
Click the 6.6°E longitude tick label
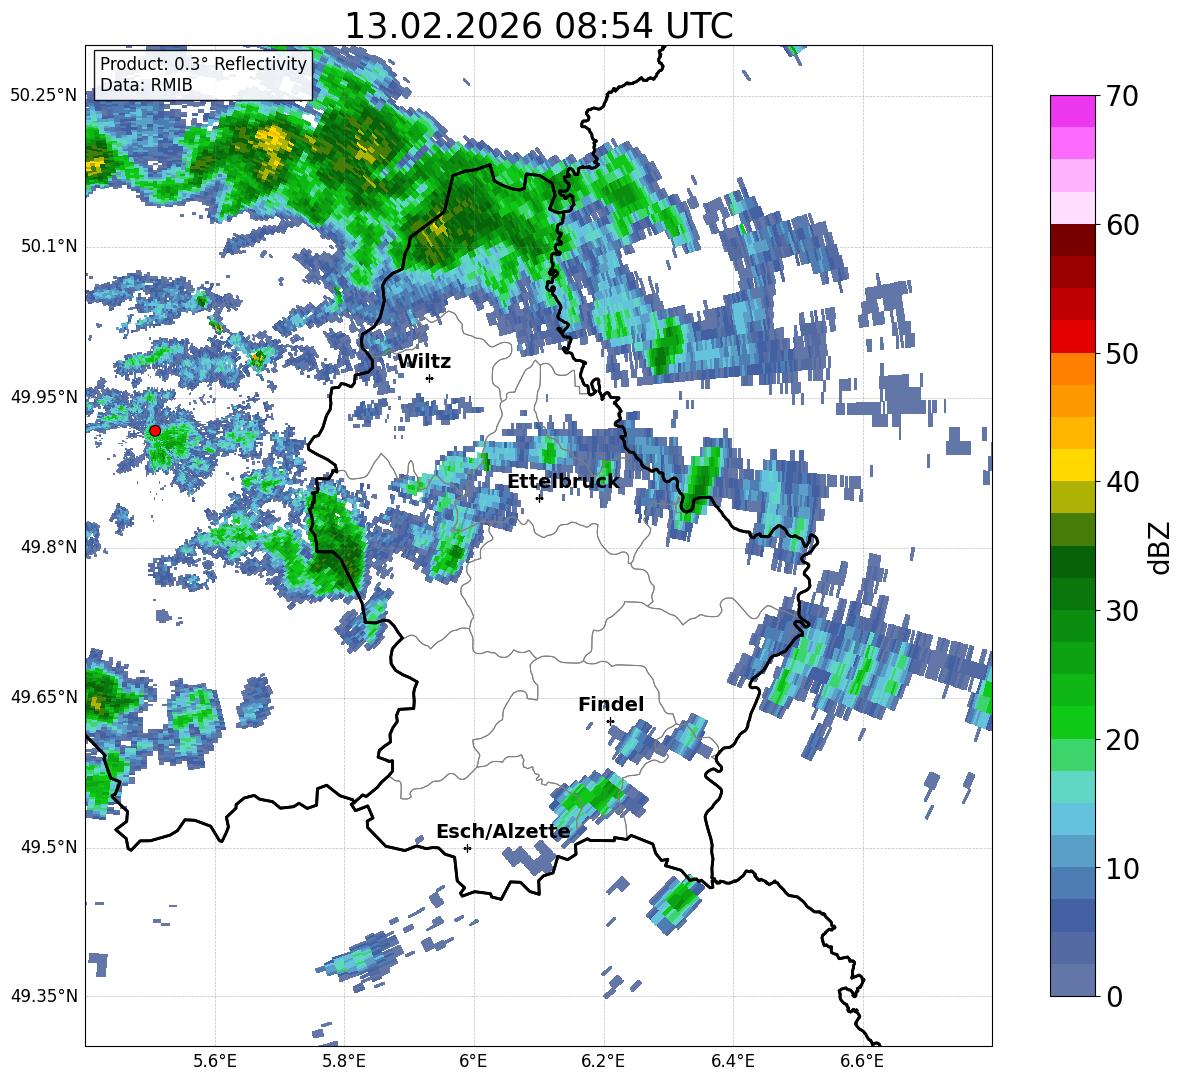pyautogui.click(x=862, y=1061)
